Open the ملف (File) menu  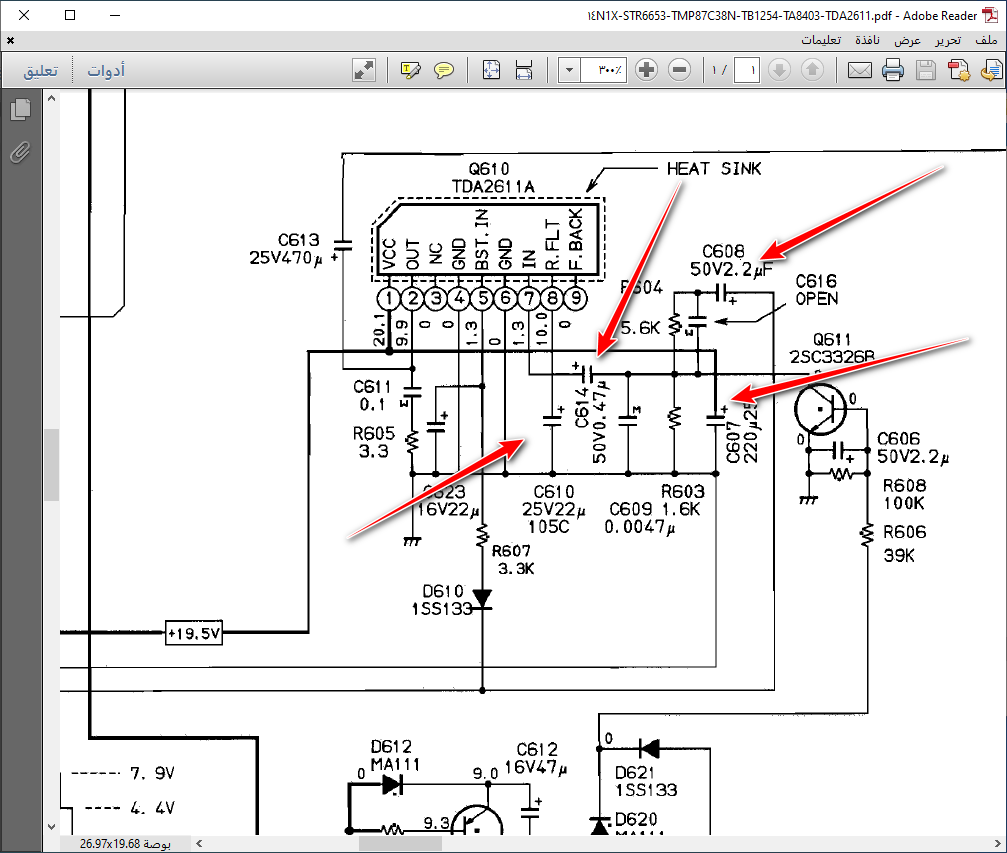click(986, 40)
